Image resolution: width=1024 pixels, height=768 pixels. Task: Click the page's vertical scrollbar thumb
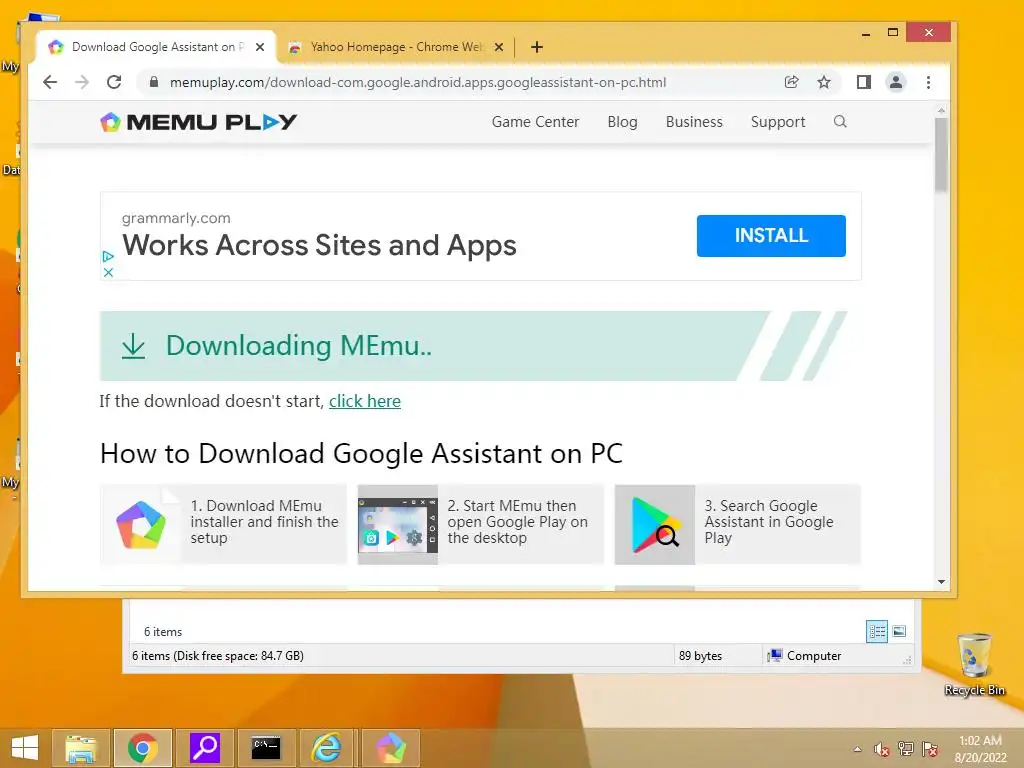pyautogui.click(x=941, y=155)
